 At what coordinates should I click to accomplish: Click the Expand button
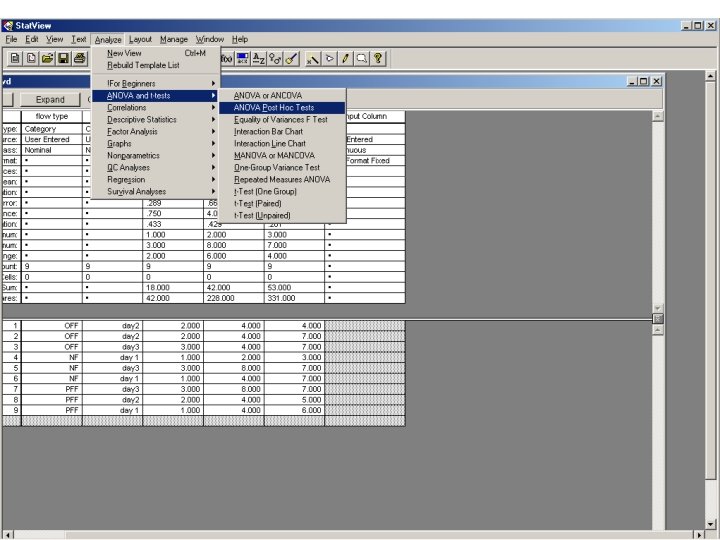point(50,100)
